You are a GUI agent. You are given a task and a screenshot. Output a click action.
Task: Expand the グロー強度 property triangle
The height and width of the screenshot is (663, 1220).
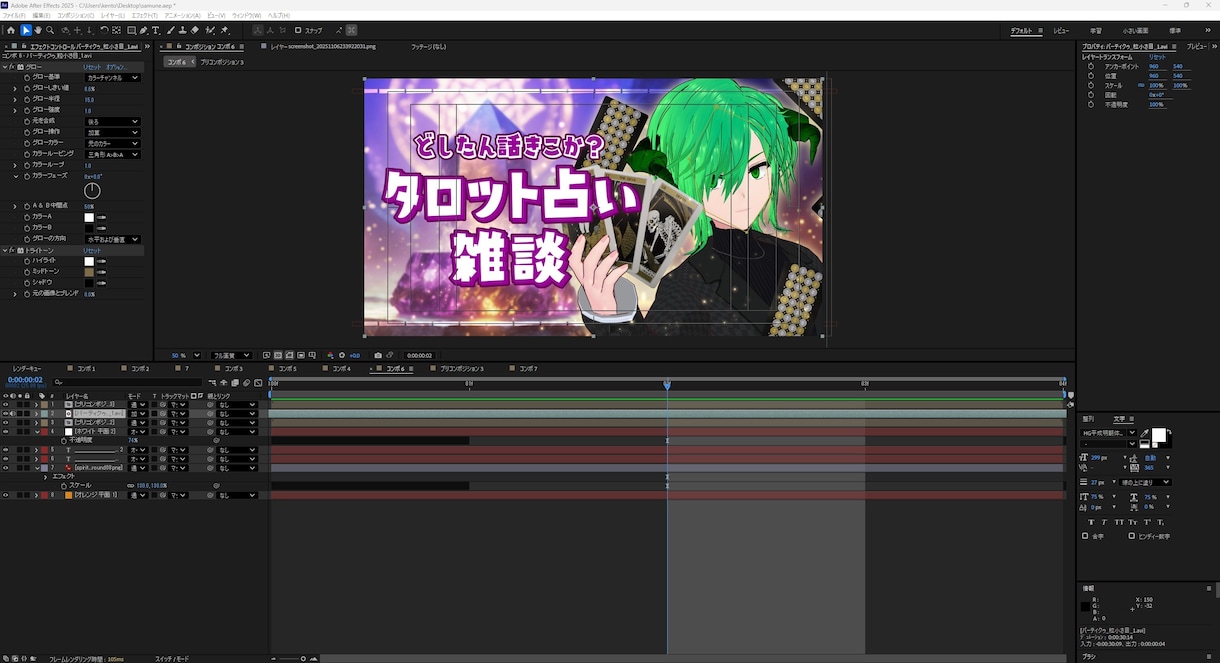tap(15, 110)
